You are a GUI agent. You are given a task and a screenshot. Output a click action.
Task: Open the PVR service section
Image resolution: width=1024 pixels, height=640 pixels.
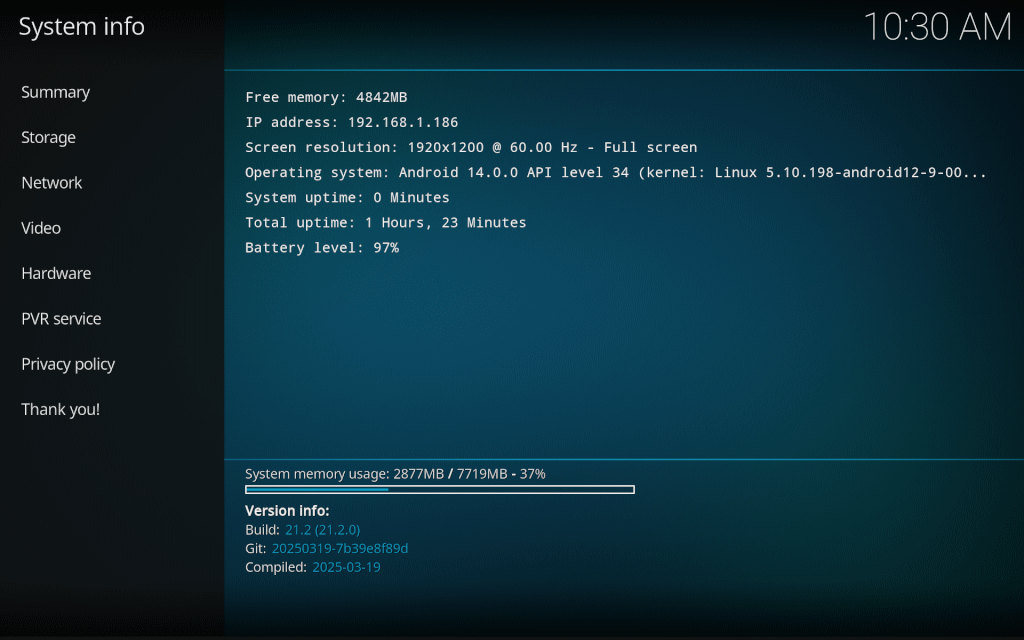[61, 319]
